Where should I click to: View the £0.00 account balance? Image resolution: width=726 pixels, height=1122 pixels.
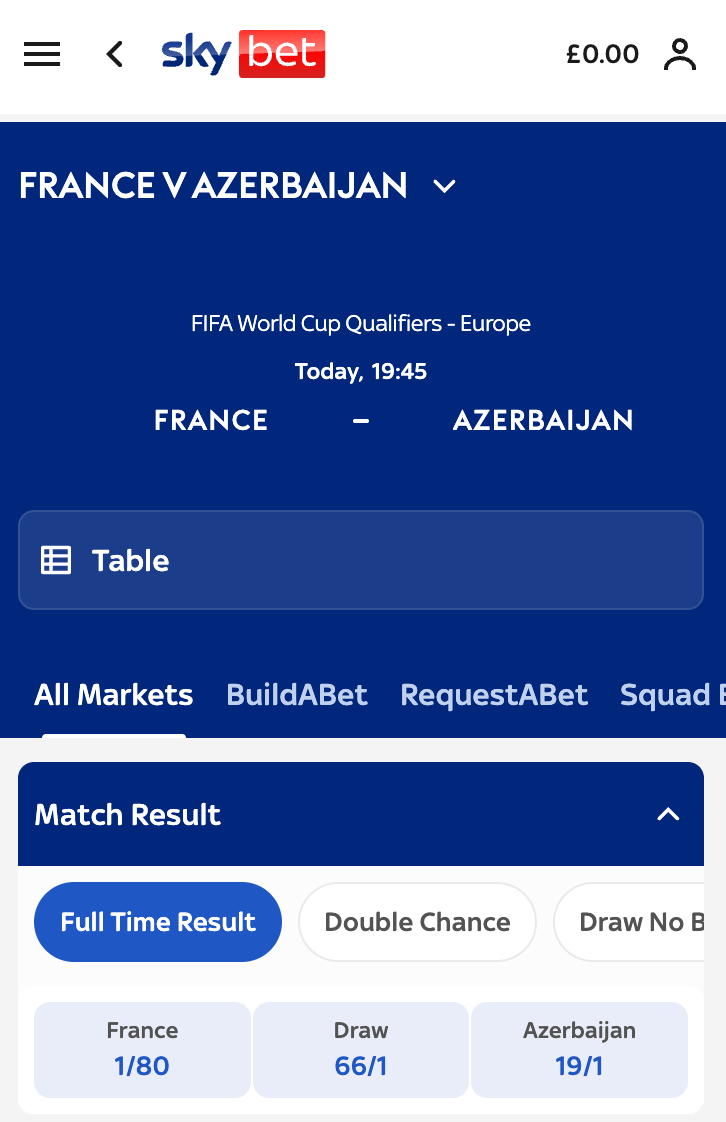[602, 55]
